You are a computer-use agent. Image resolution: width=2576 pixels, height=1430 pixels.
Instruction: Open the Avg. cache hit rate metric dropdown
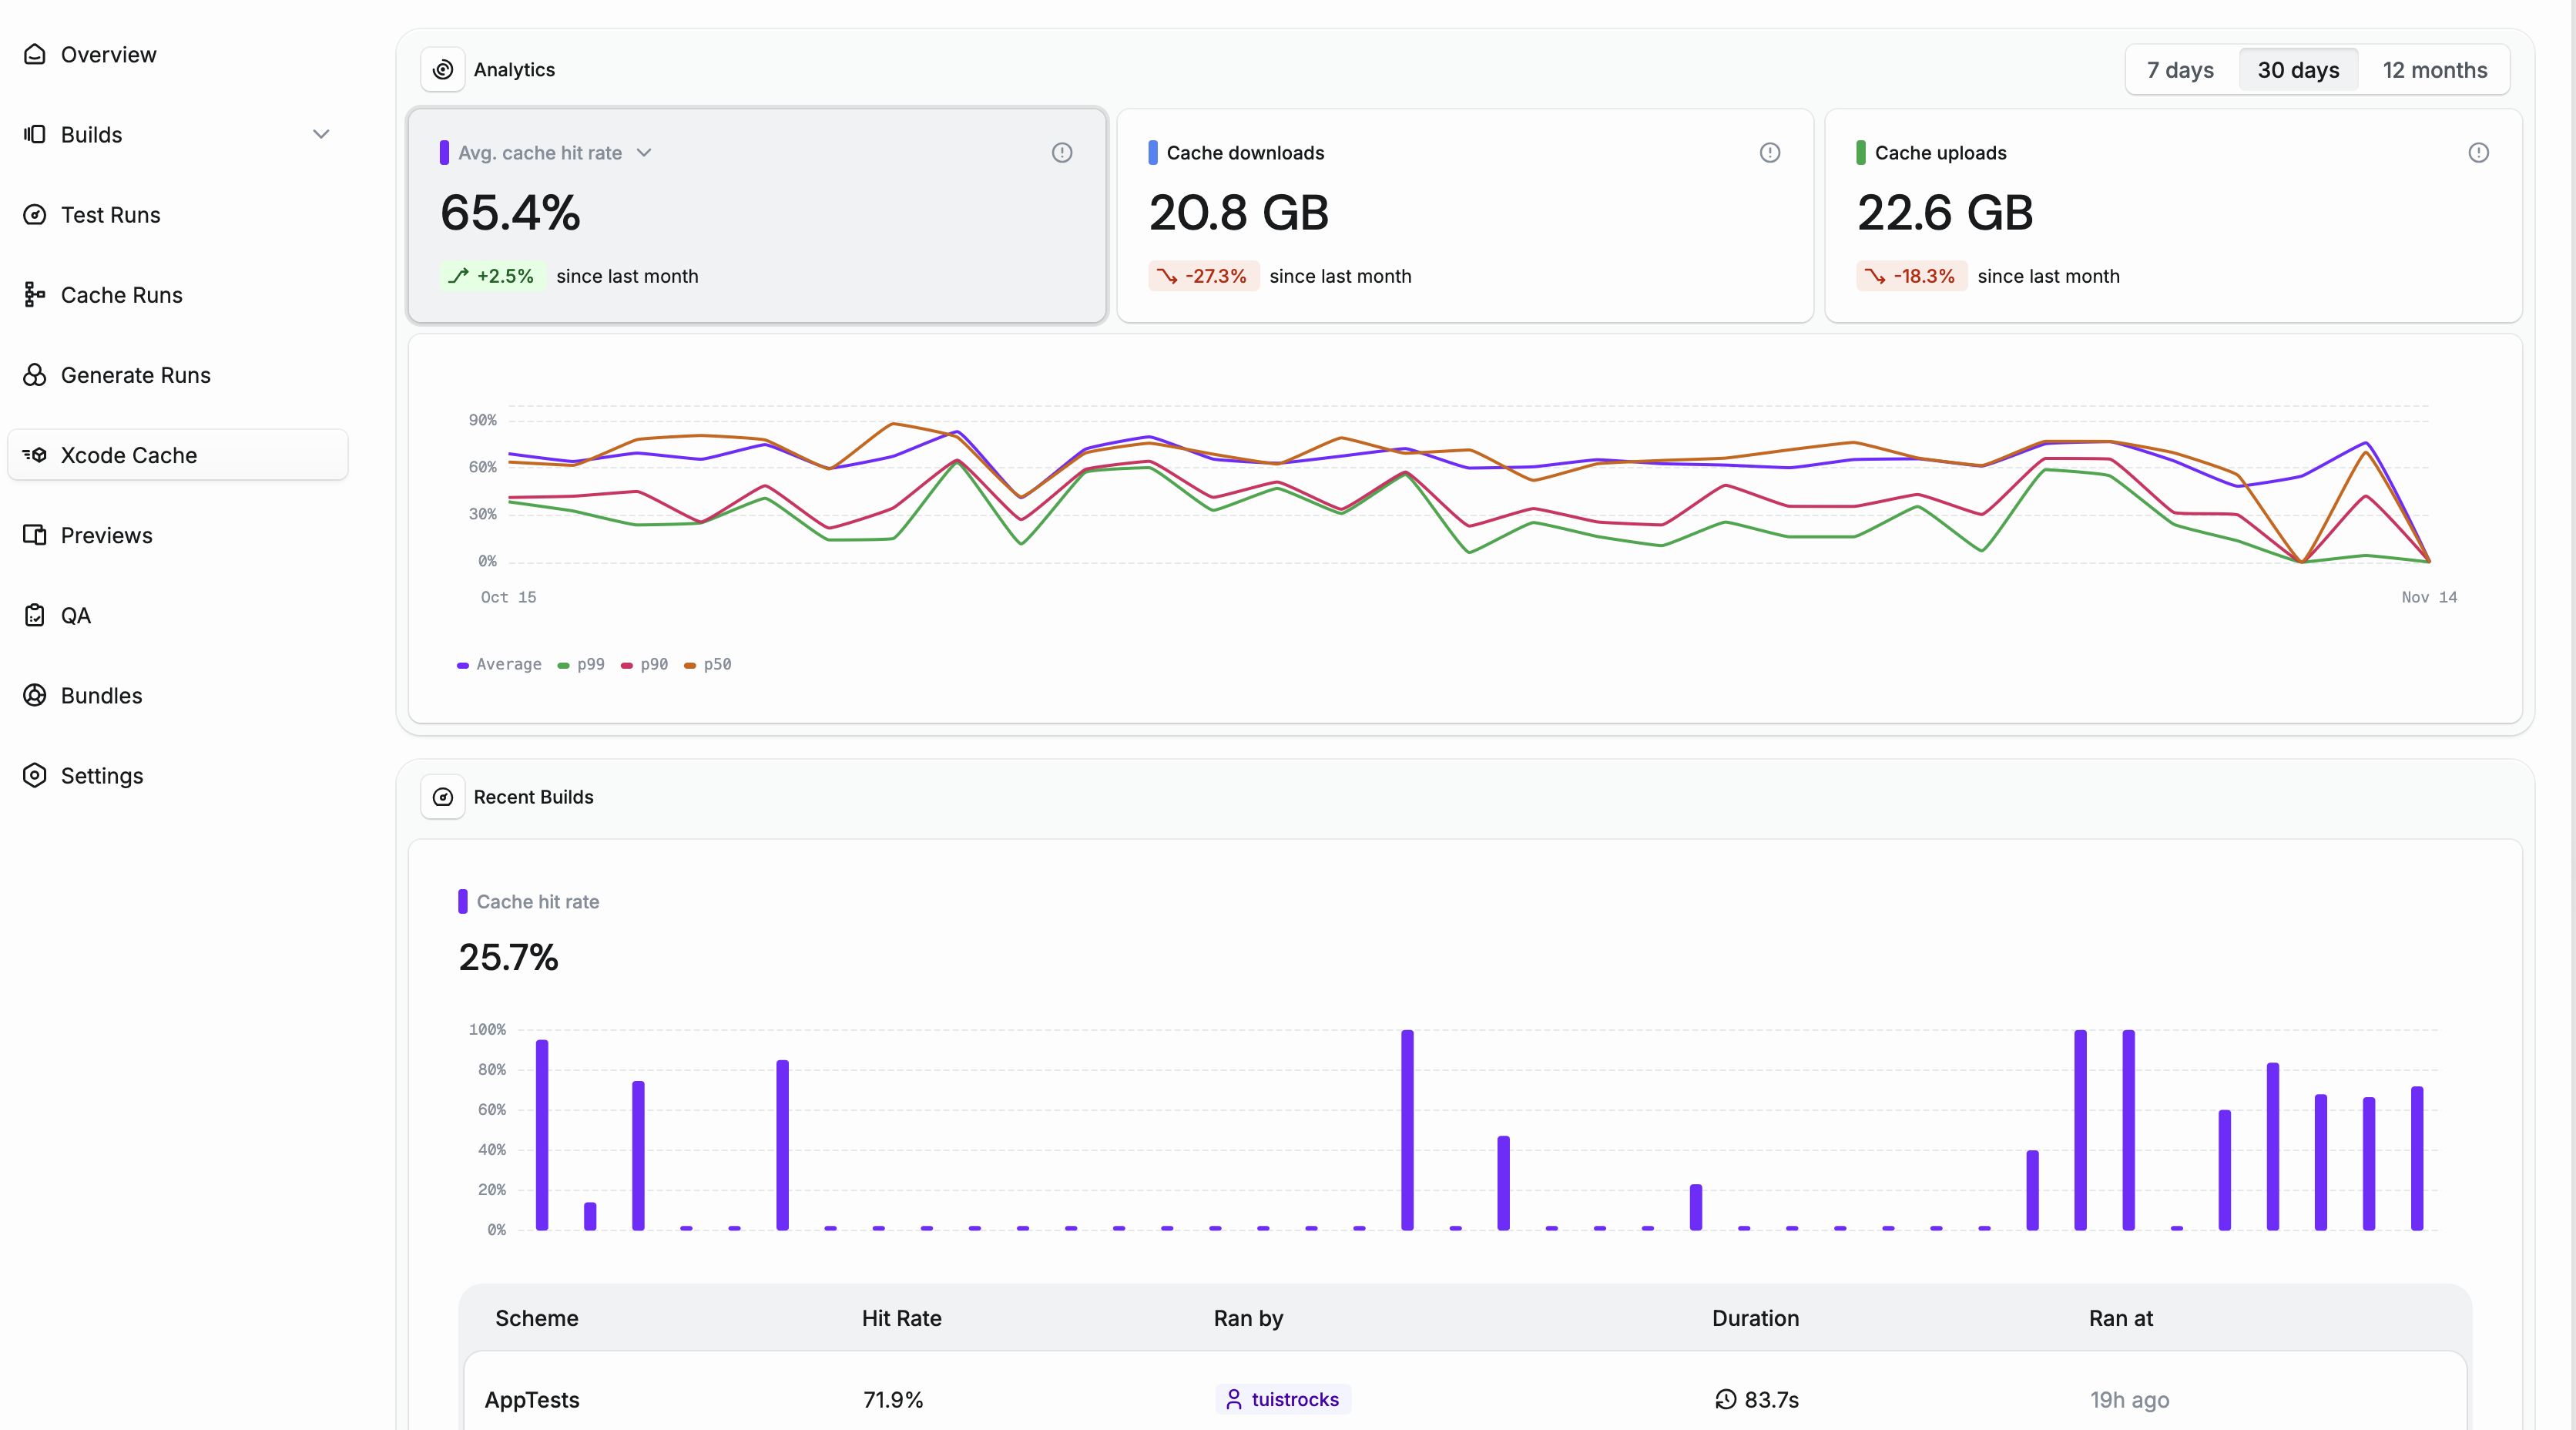pyautogui.click(x=644, y=152)
